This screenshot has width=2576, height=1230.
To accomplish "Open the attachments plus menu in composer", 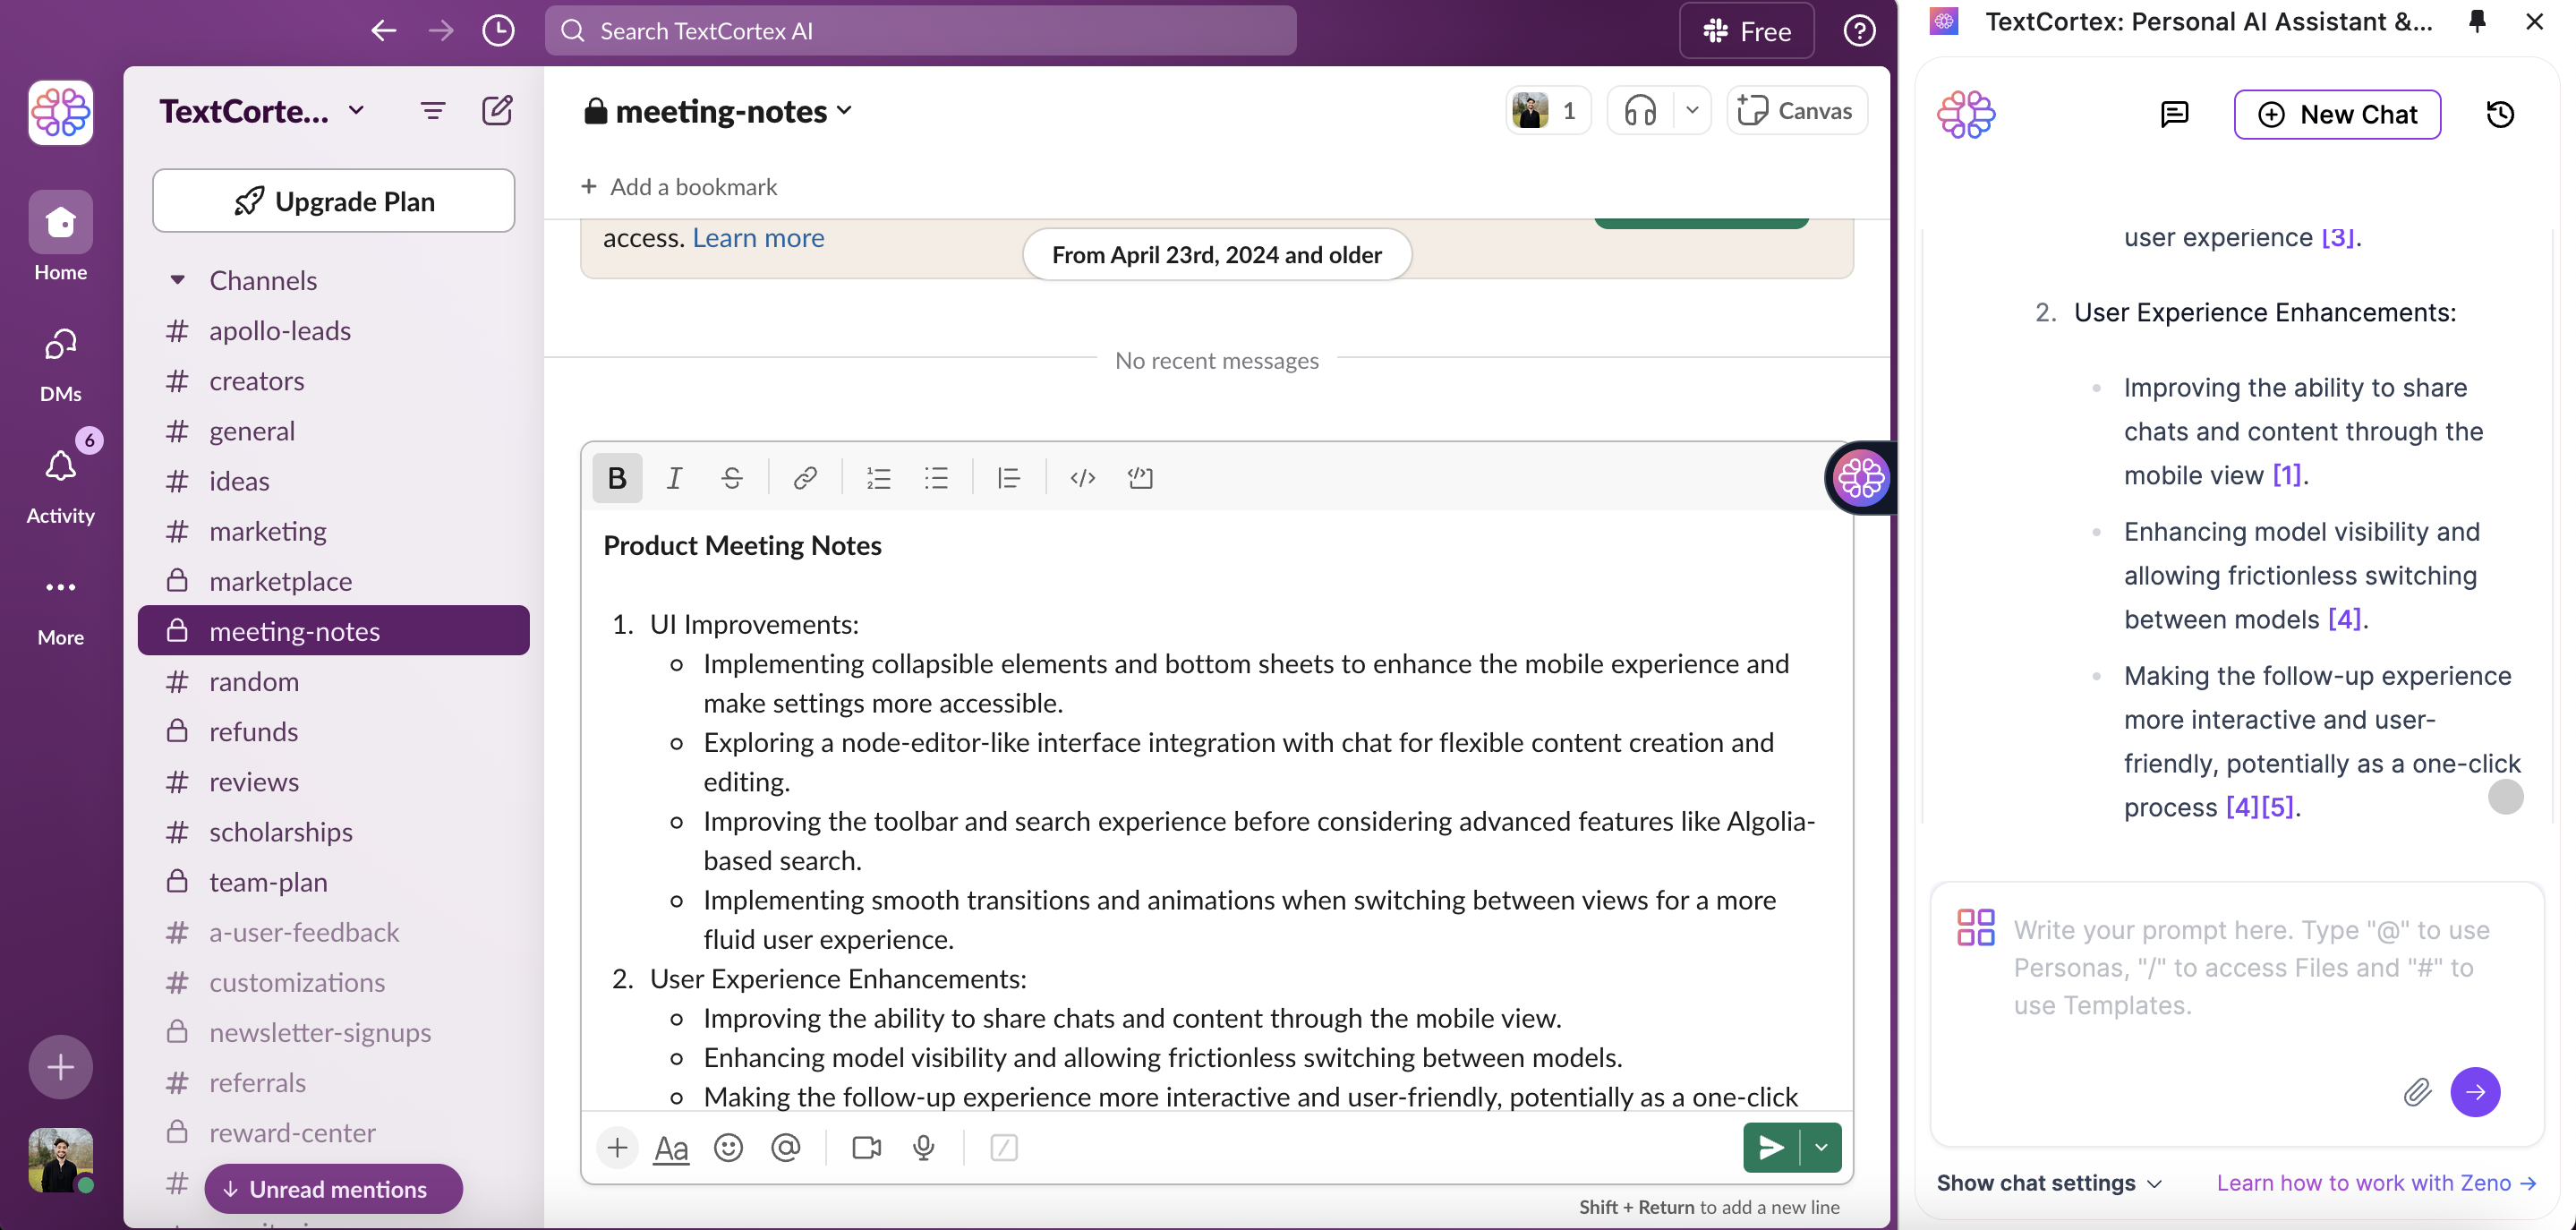I will click(x=617, y=1147).
